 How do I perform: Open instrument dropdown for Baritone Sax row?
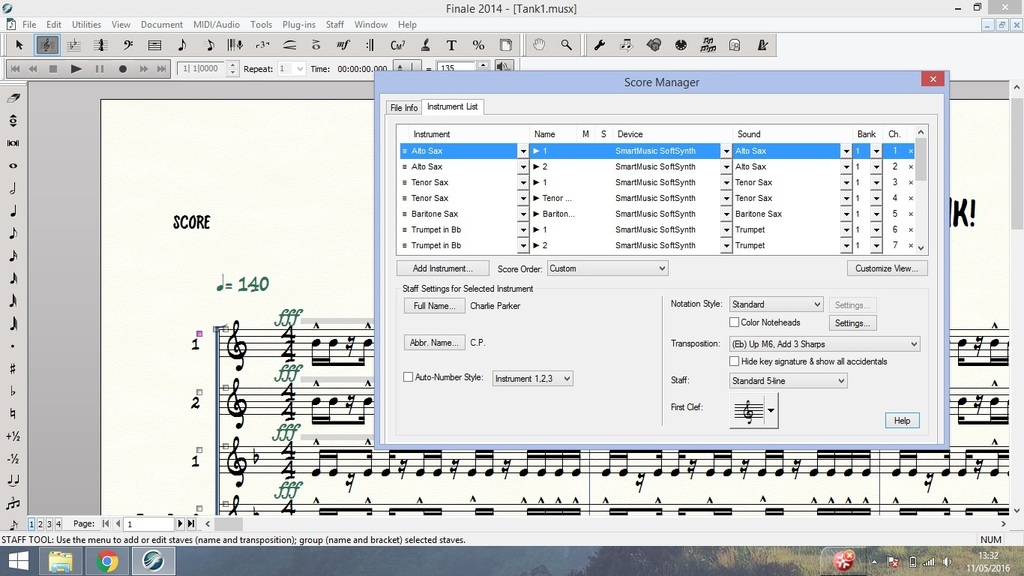(x=522, y=214)
